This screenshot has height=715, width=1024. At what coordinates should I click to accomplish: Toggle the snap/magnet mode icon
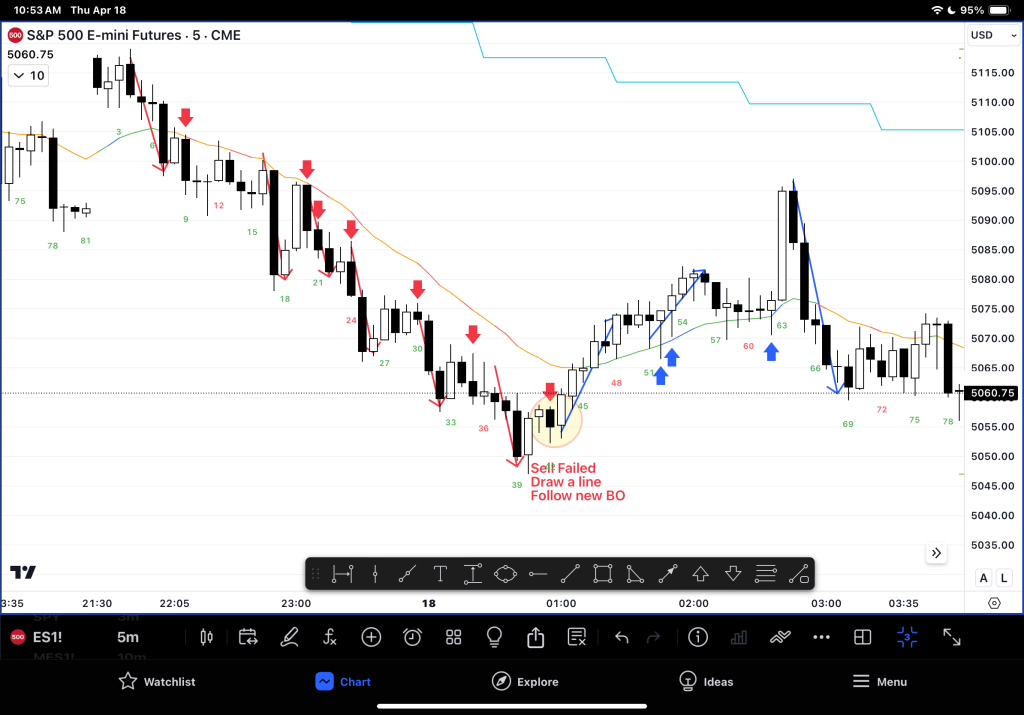coord(907,637)
